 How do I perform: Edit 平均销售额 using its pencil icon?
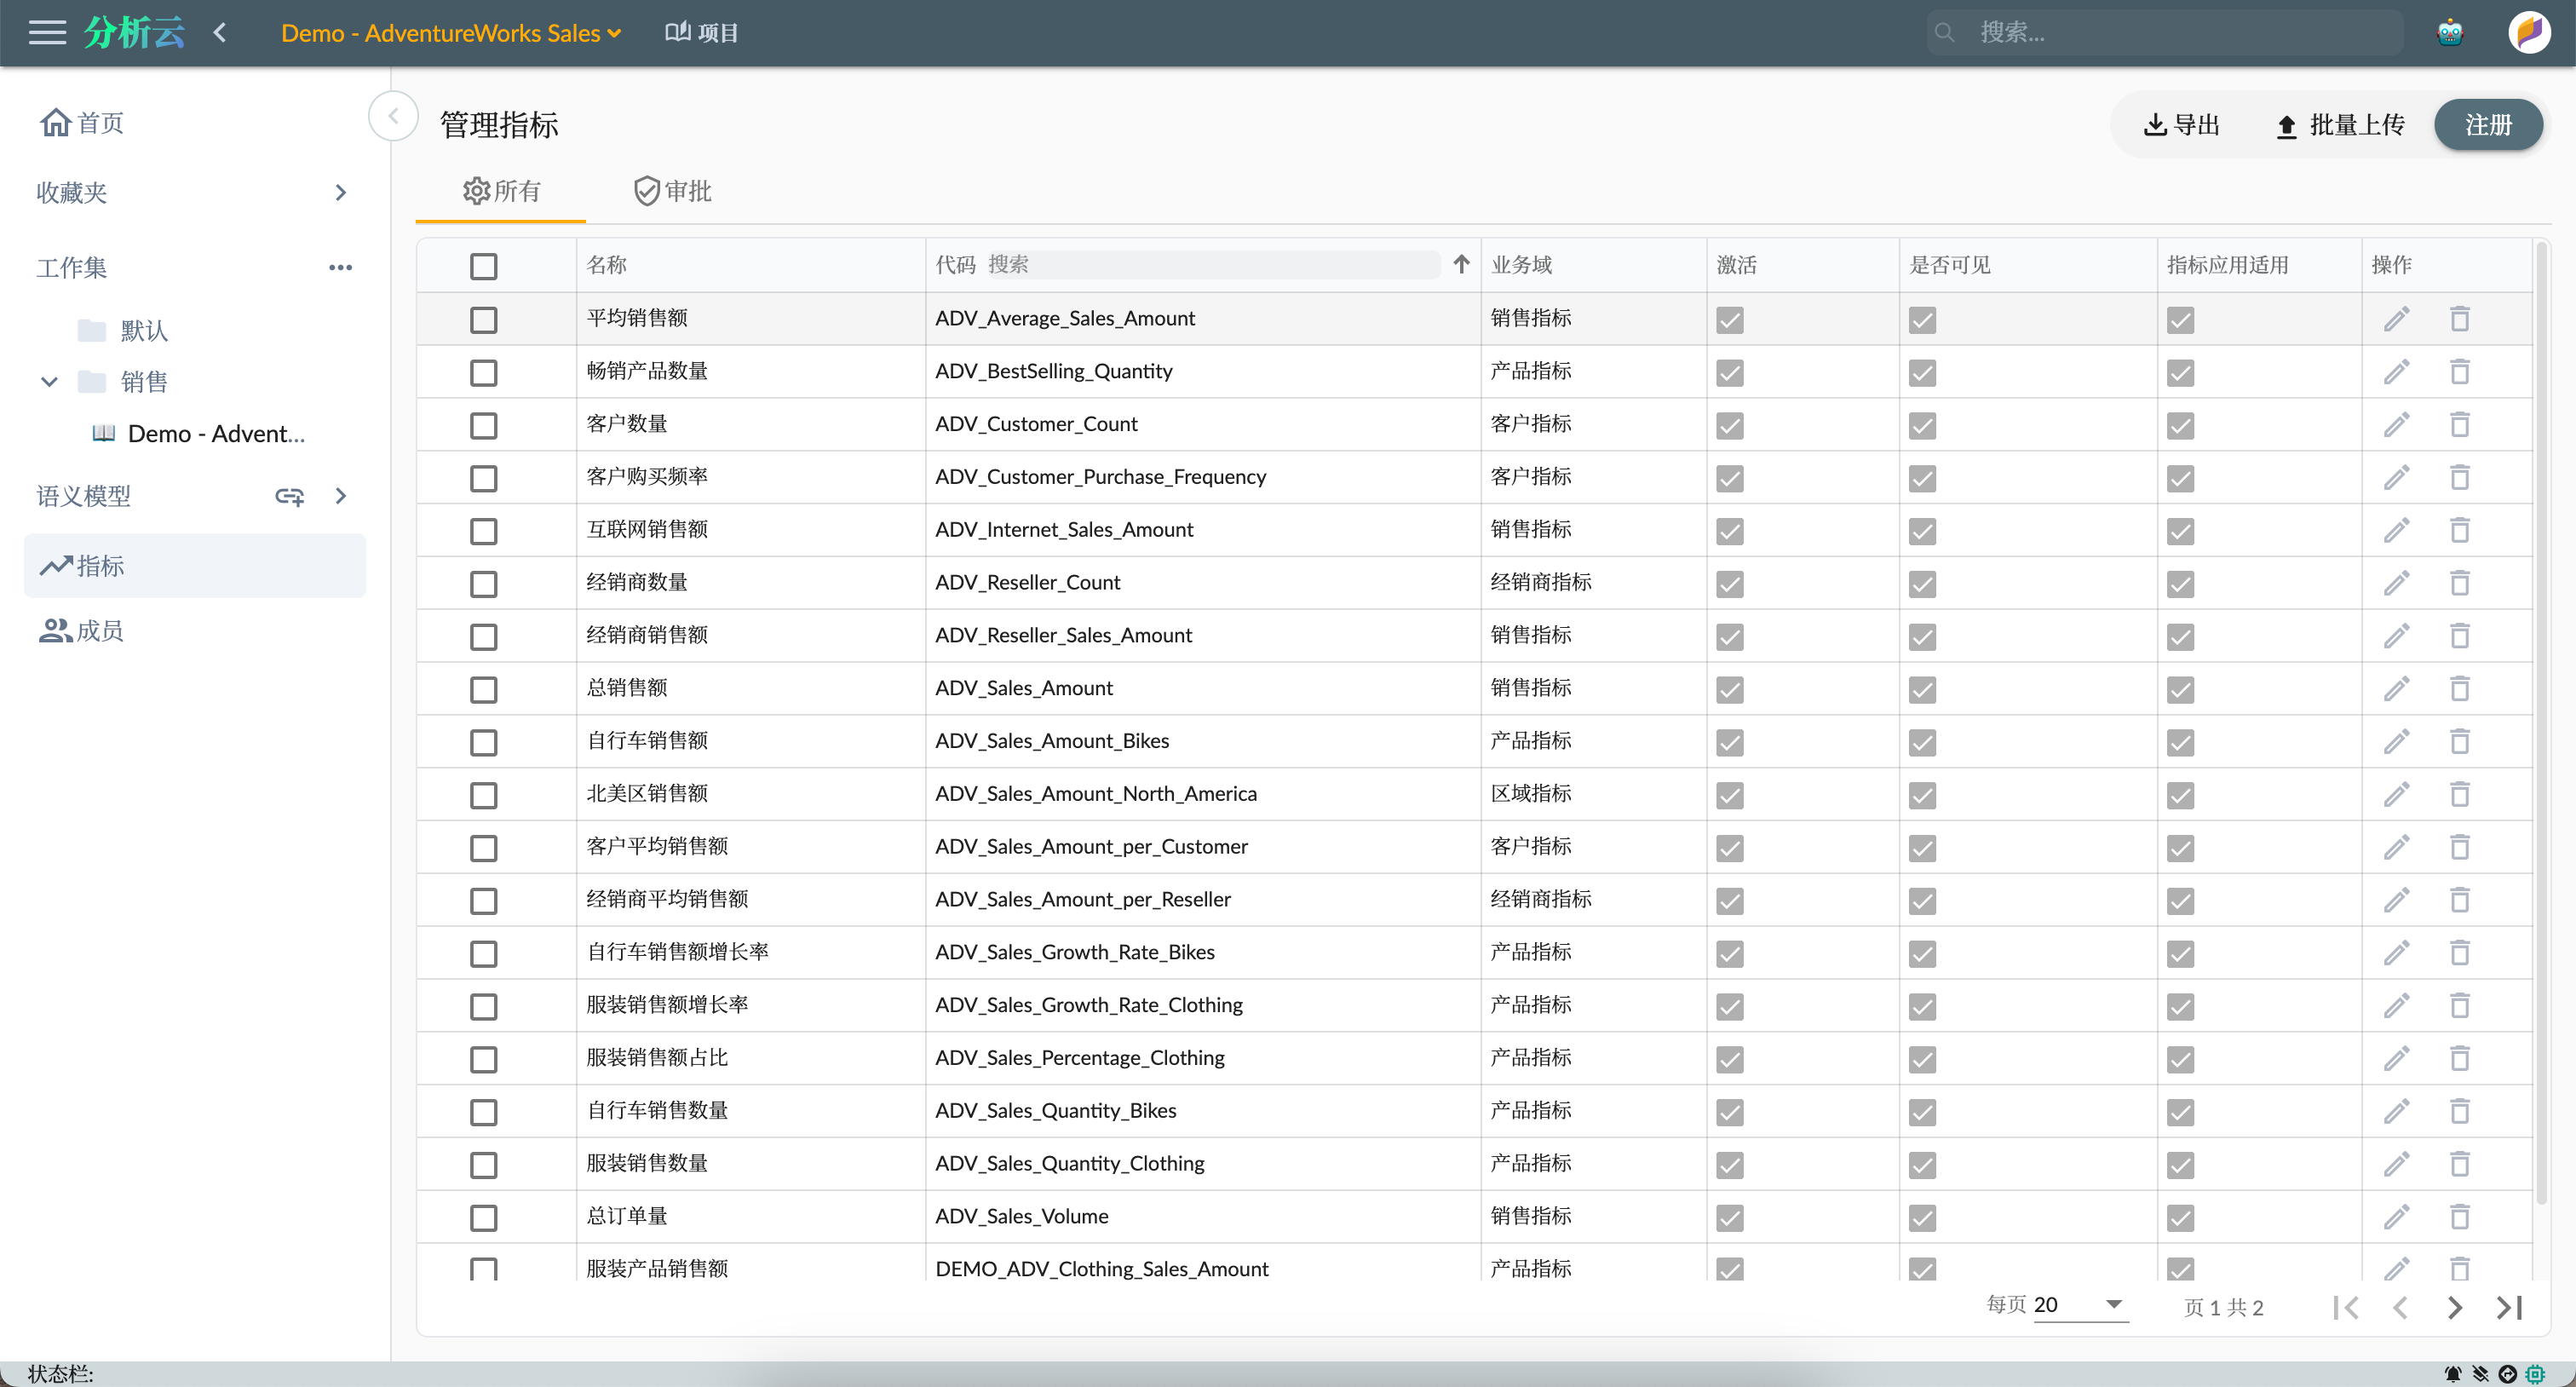[2397, 318]
